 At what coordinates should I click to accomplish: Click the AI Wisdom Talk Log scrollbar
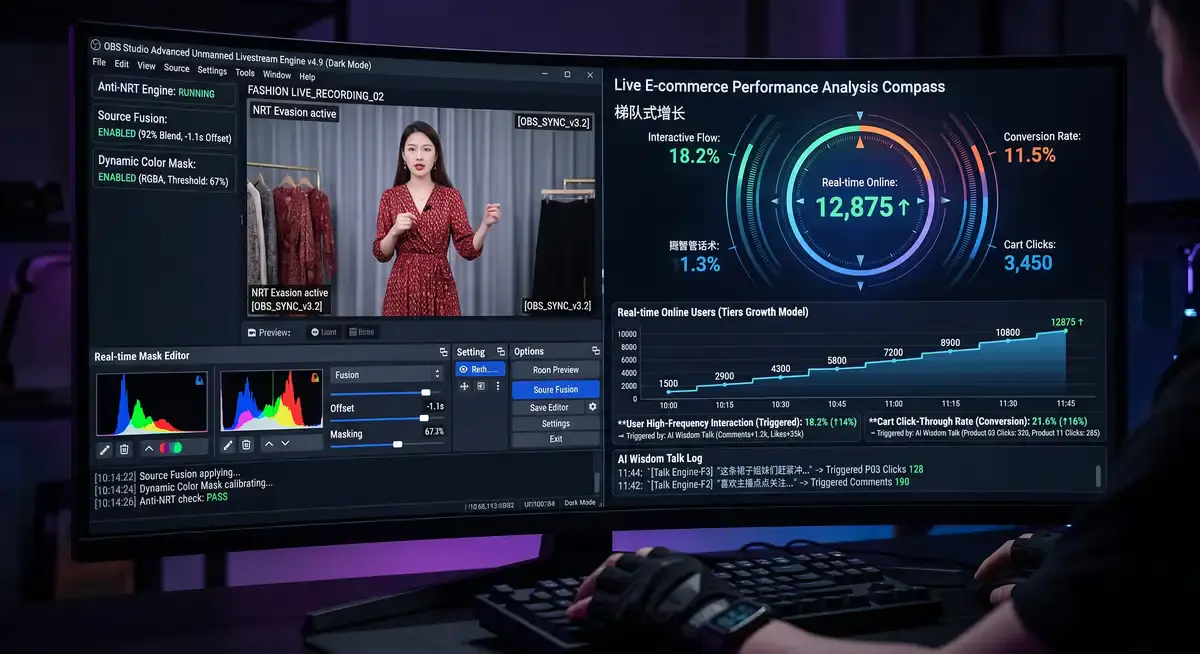click(1097, 477)
